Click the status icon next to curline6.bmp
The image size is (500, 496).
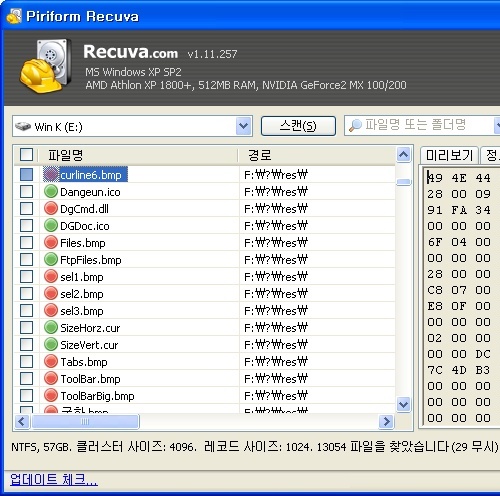[51, 174]
